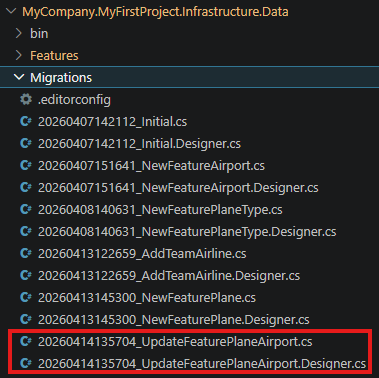Open 20260408140631_NewFeaturePlaneType.cs file
The height and width of the screenshot is (378, 379).
(x=160, y=210)
